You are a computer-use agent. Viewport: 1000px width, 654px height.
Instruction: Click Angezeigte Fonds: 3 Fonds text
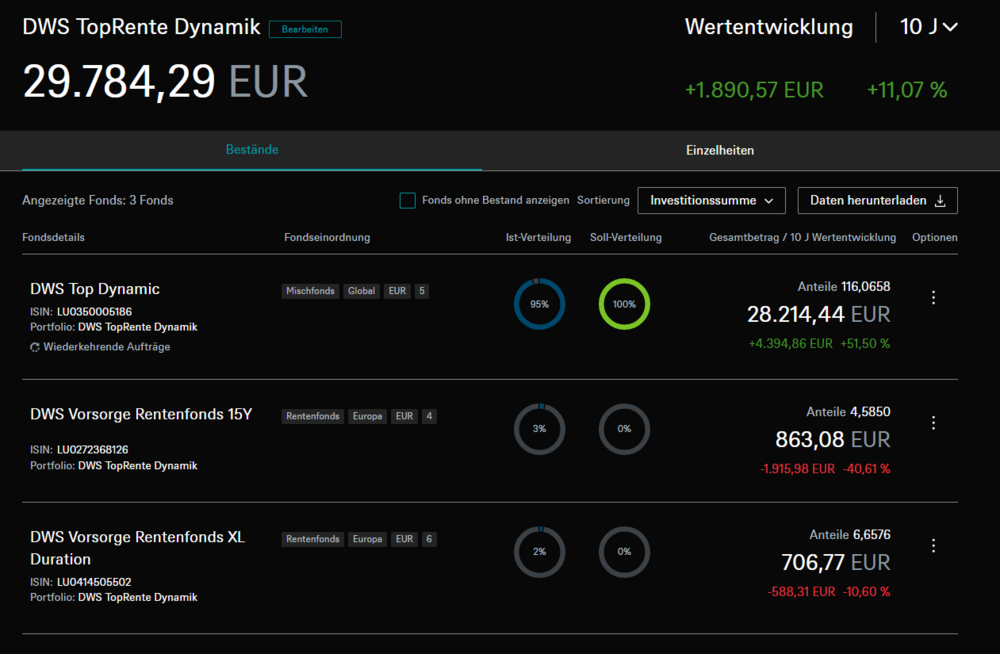click(x=98, y=200)
